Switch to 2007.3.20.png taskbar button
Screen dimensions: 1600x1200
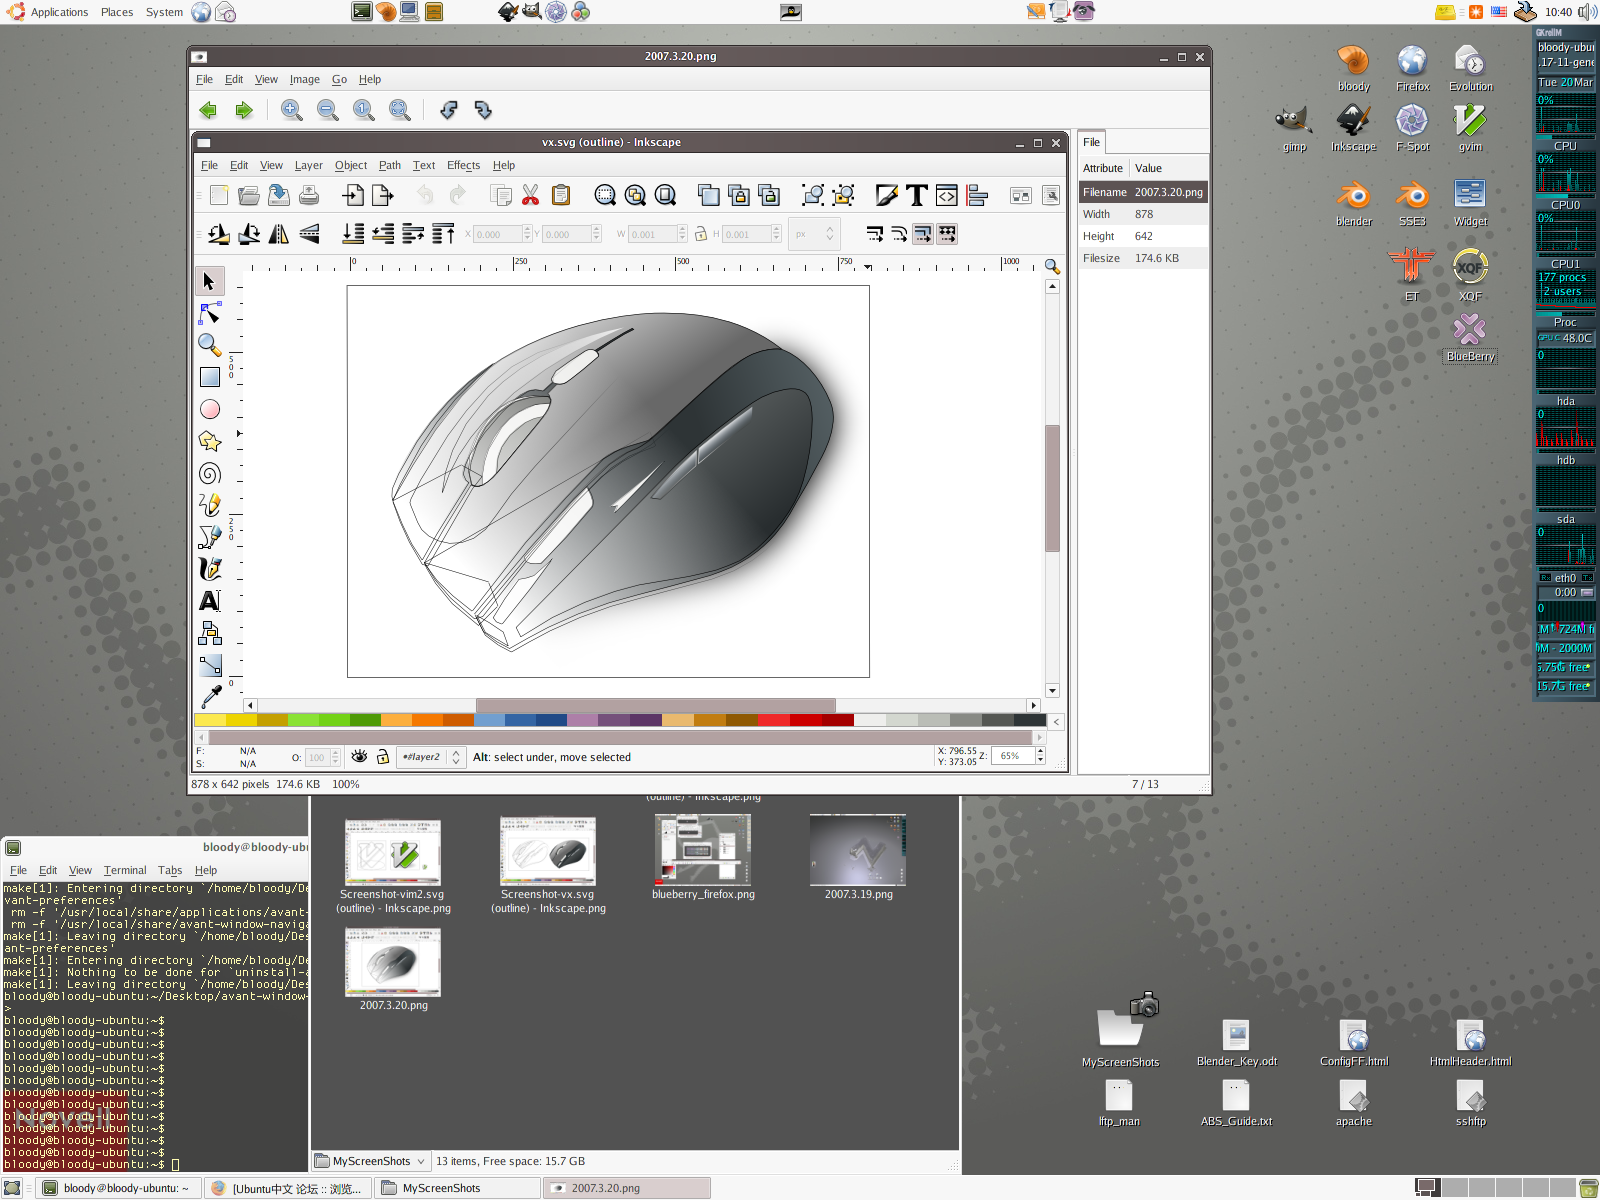coord(627,1188)
